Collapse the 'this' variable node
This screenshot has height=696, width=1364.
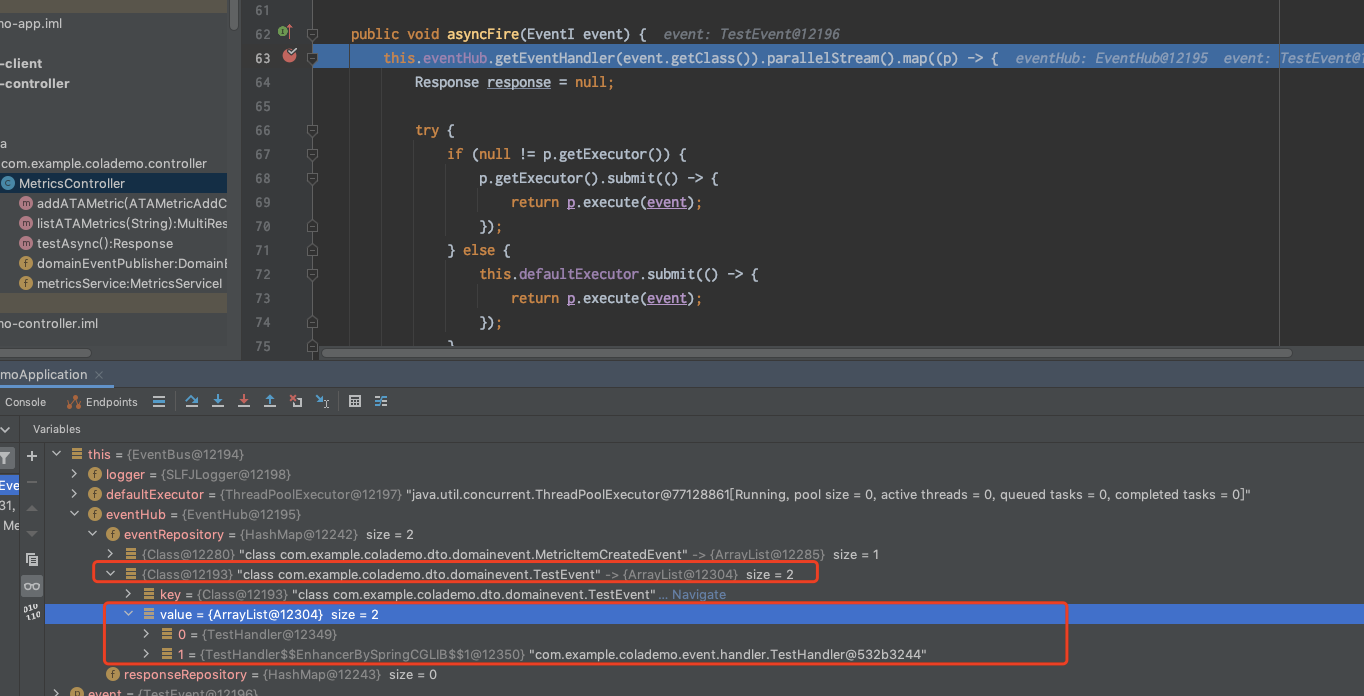(x=57, y=454)
